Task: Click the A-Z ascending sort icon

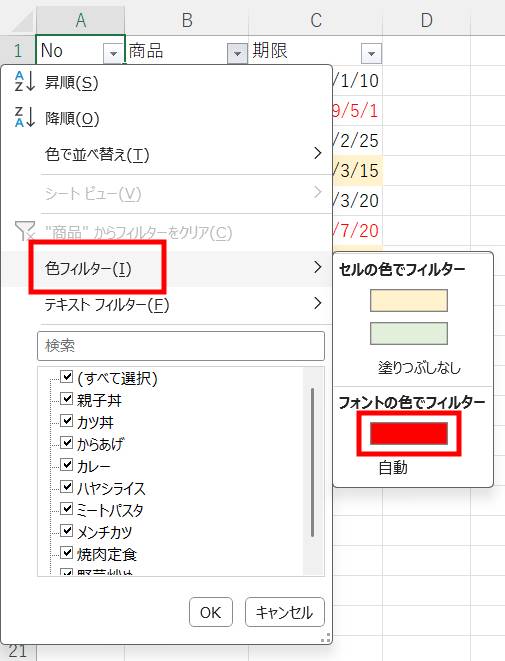Action: pyautogui.click(x=24, y=81)
